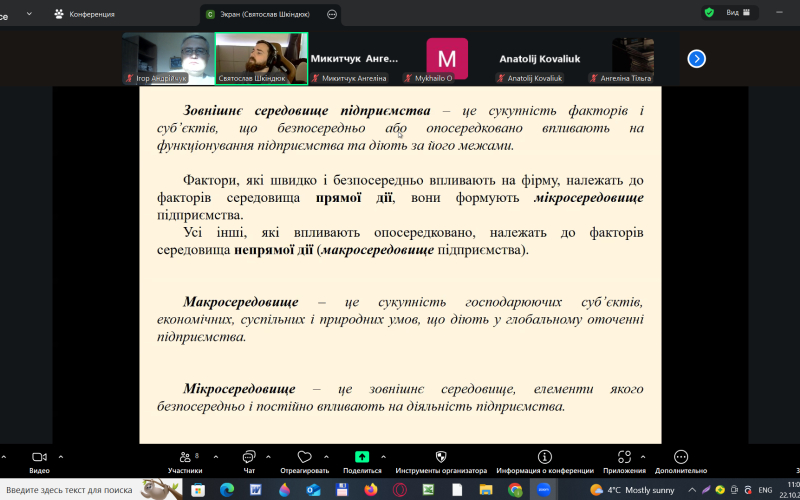Image resolution: width=800 pixels, height=500 pixels.
Task: Open Google Chrome from the taskbar
Action: pyautogui.click(x=515, y=490)
